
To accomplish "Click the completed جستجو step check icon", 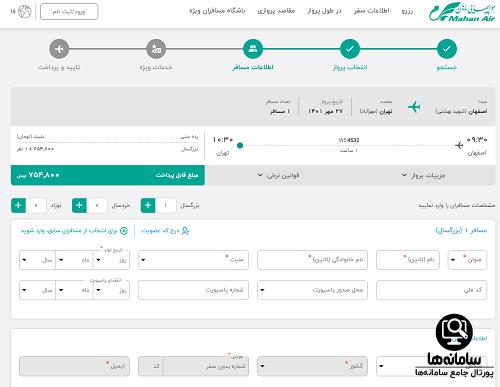I will click(447, 49).
